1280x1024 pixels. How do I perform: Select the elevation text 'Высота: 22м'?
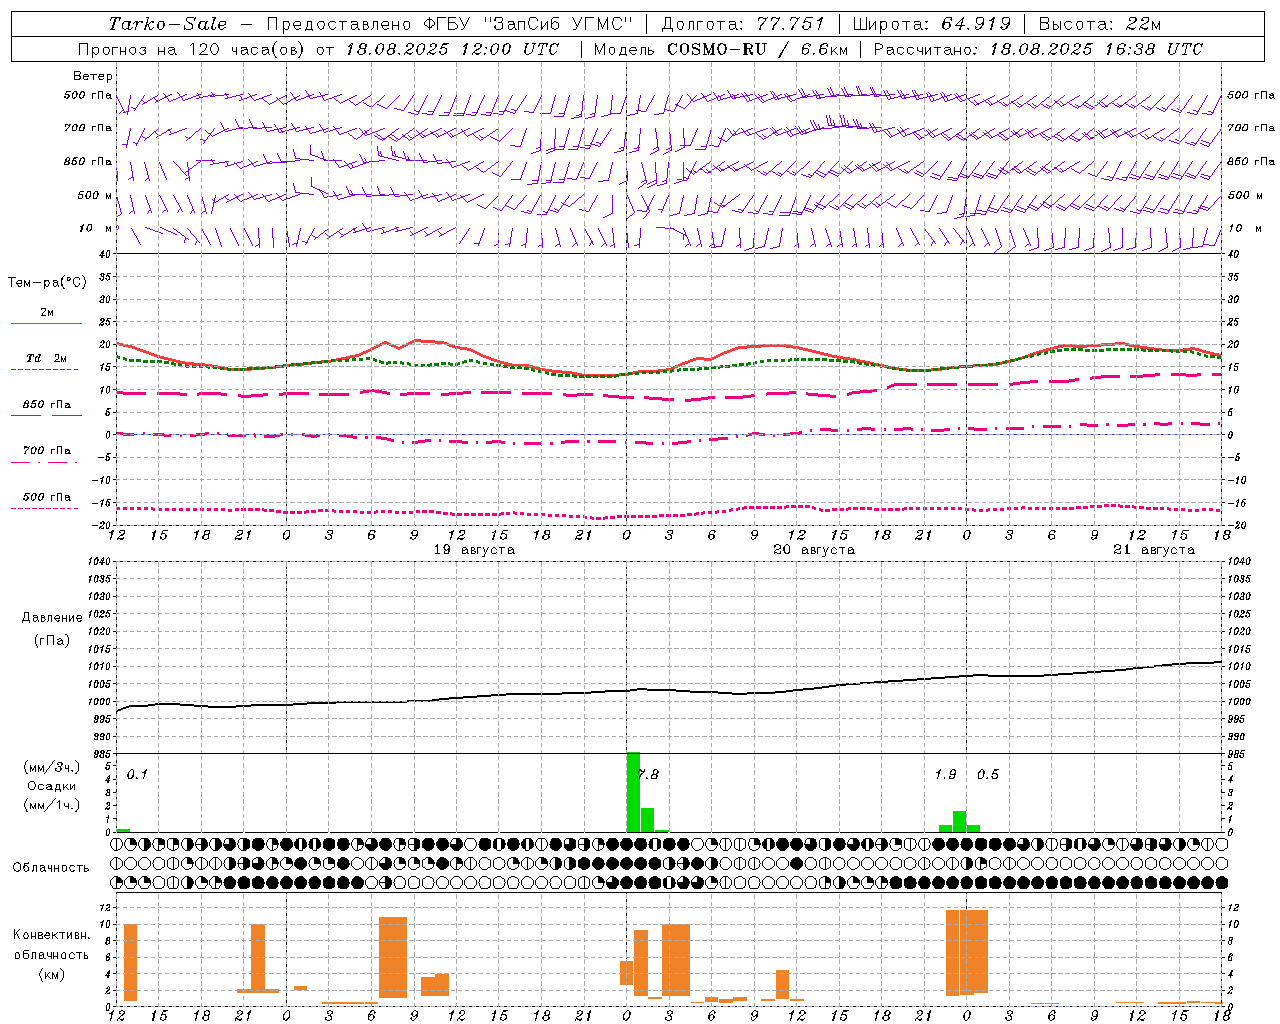[1100, 24]
